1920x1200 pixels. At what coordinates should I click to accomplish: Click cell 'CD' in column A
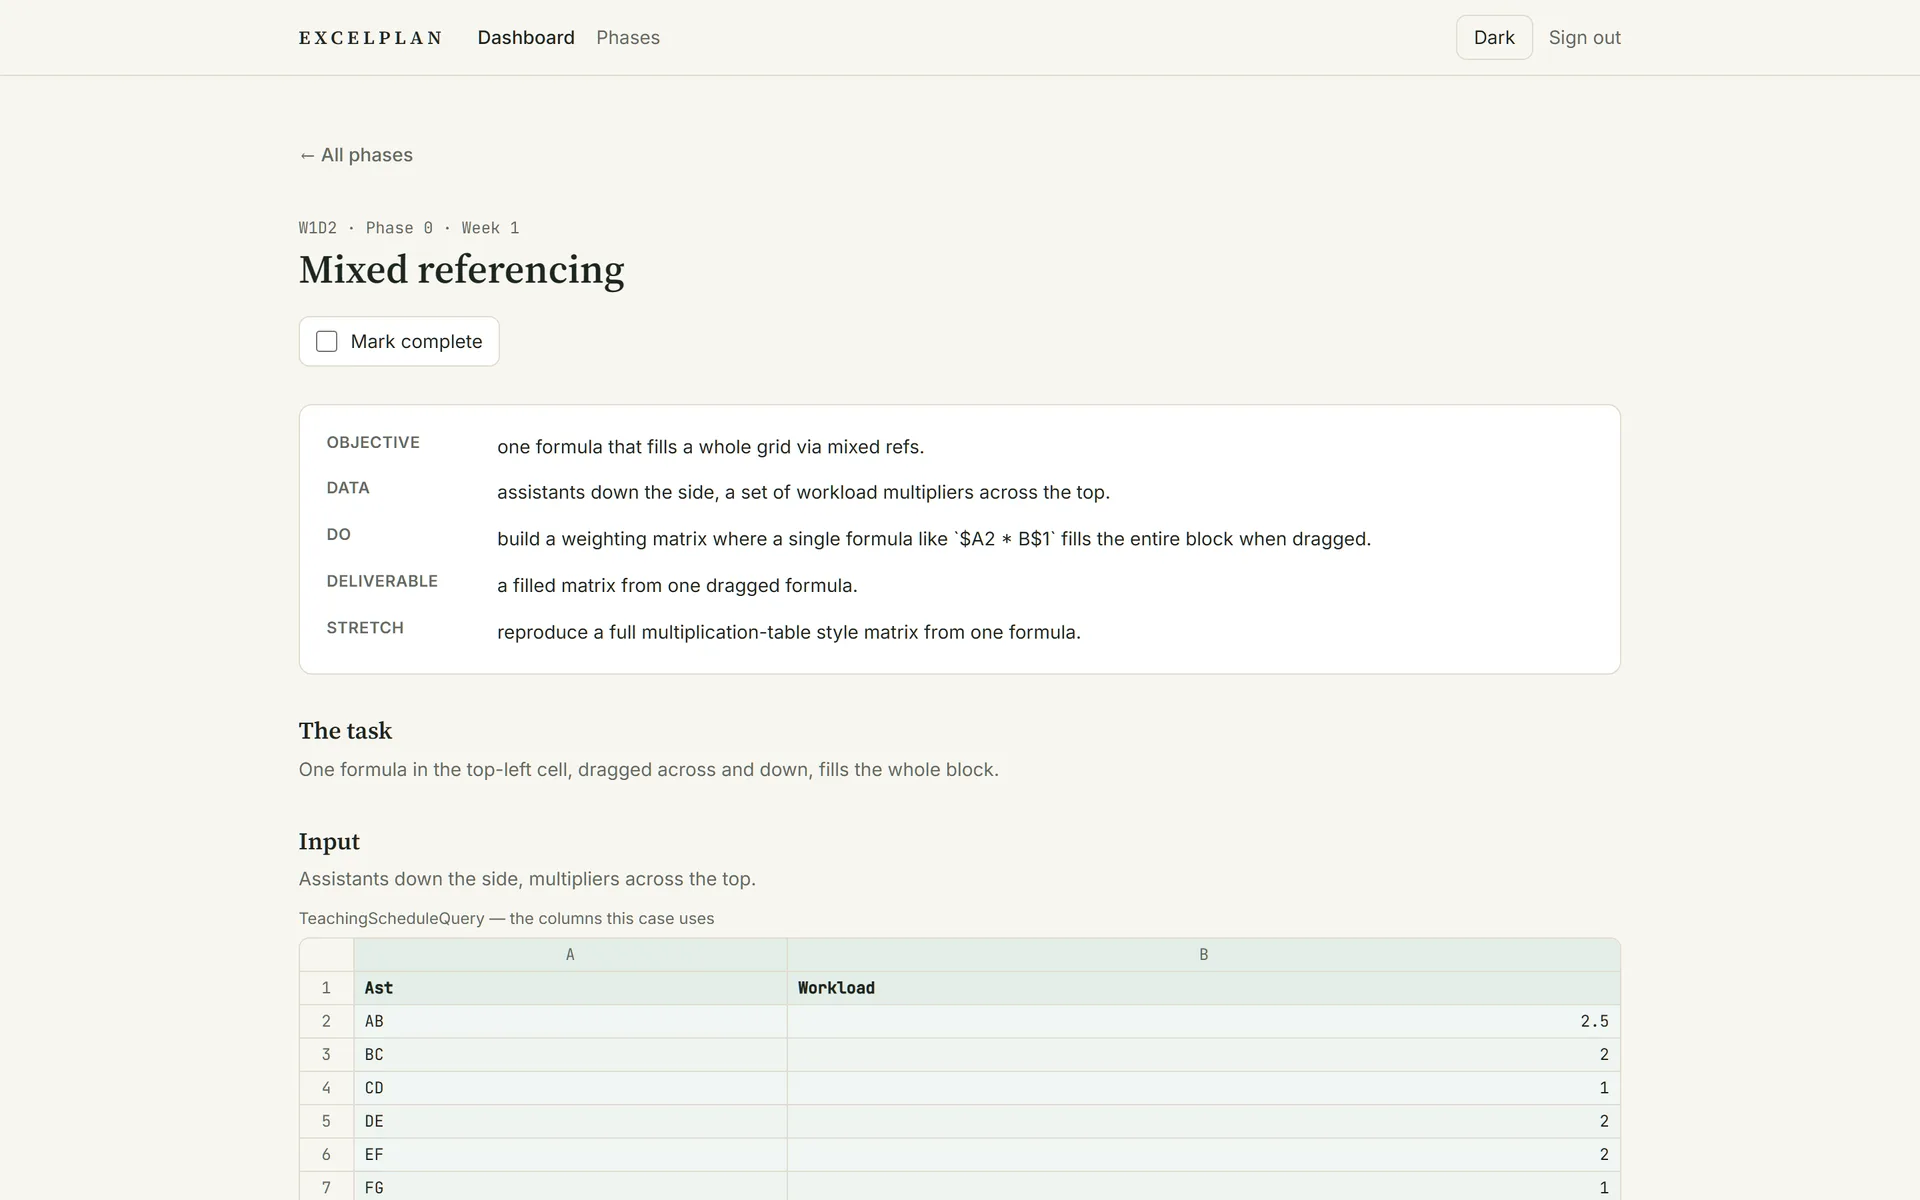570,1088
